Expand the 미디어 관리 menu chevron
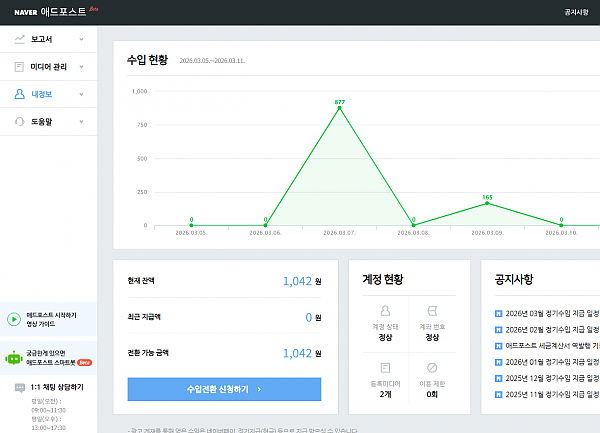Viewport: 600px width, 433px height. click(x=81, y=67)
